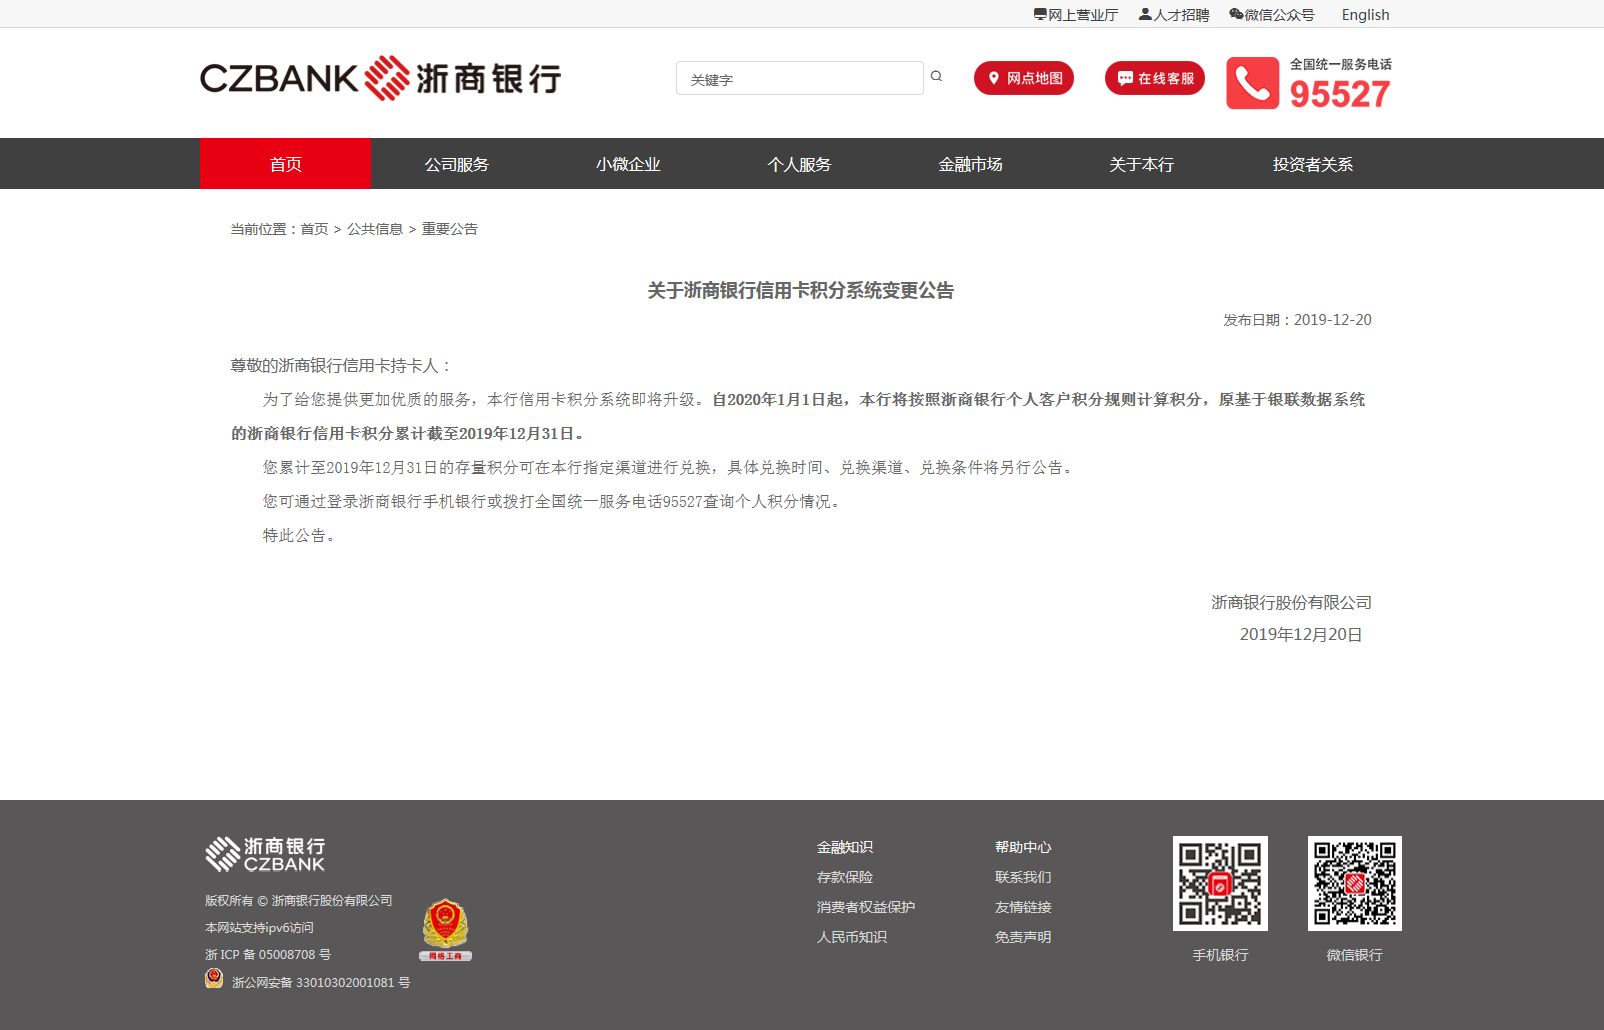Click the signature 浙商银行股份有限公司 in announcement
Screen dimensions: 1604x1030
(x=1292, y=602)
